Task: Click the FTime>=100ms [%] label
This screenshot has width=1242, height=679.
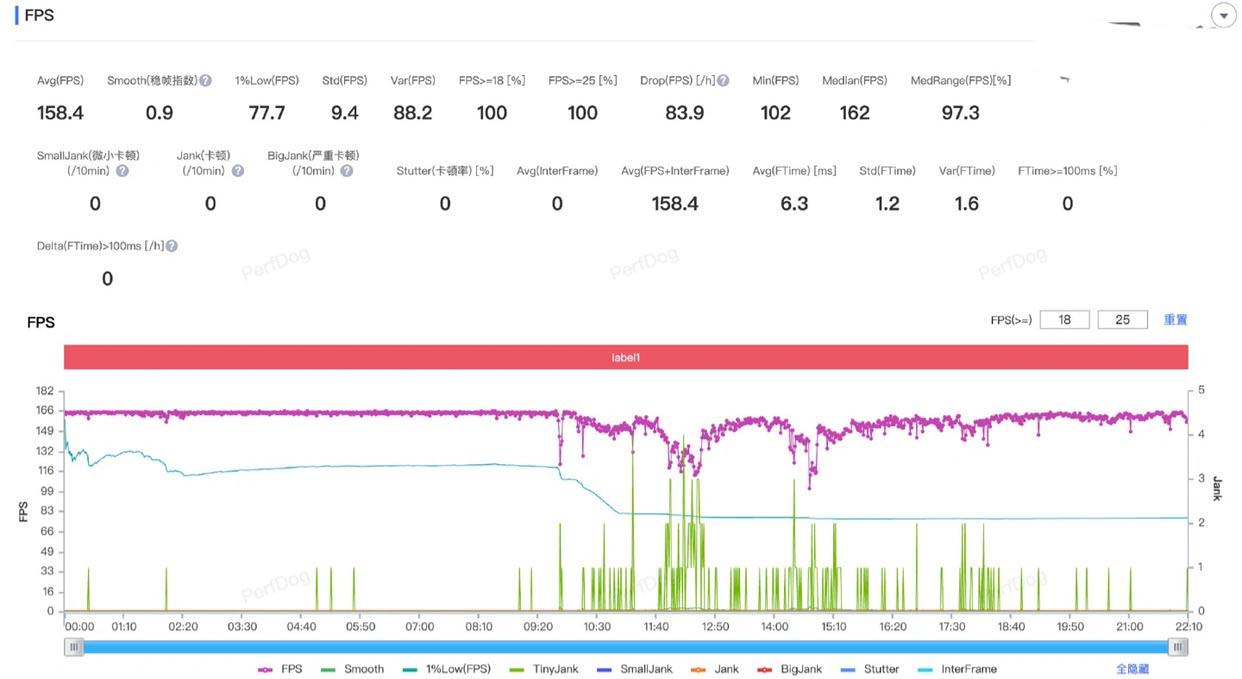Action: pyautogui.click(x=1067, y=171)
